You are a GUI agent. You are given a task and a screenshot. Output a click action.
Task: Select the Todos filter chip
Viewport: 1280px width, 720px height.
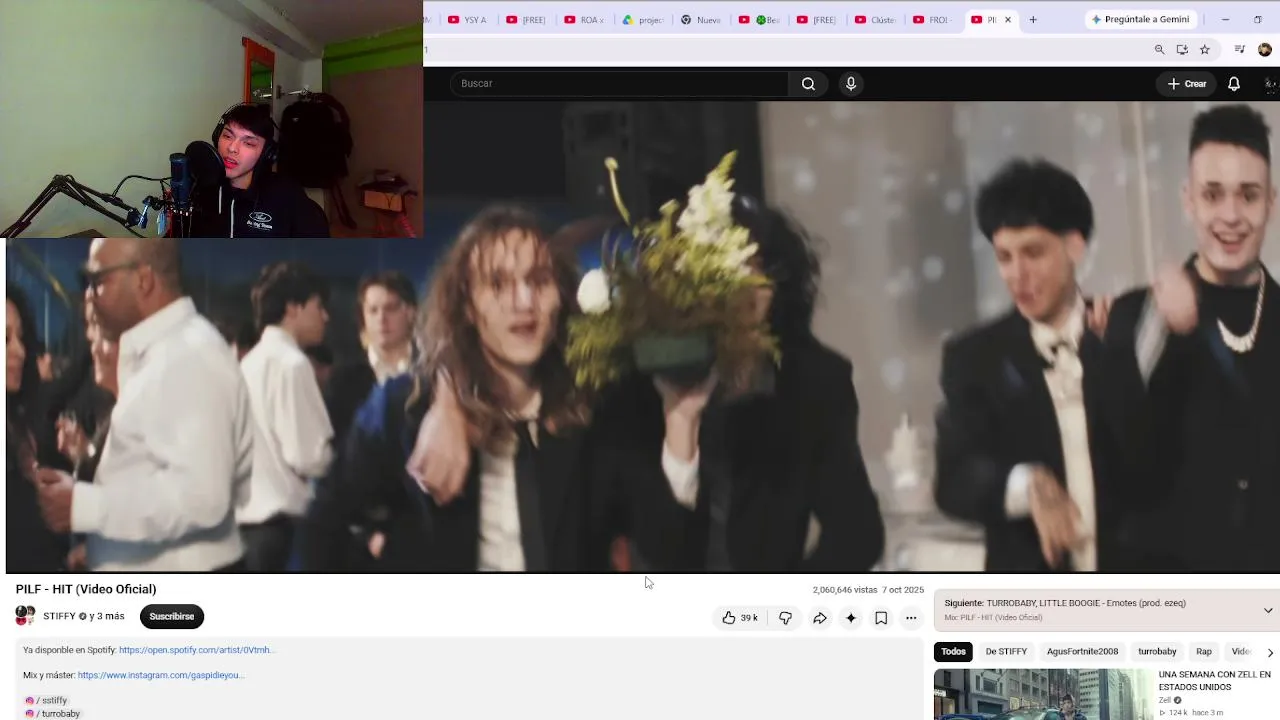pyautogui.click(x=953, y=652)
